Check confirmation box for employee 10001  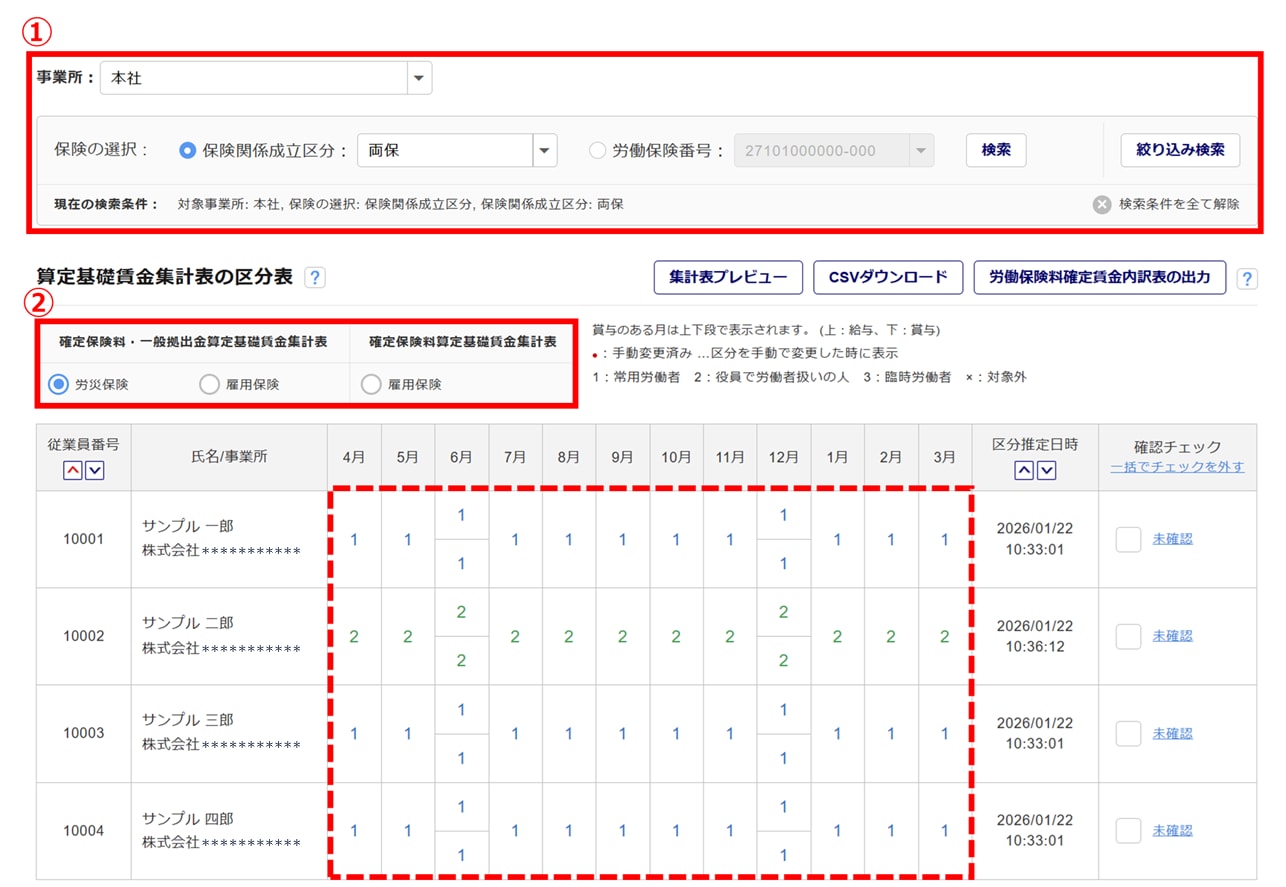(x=1128, y=539)
